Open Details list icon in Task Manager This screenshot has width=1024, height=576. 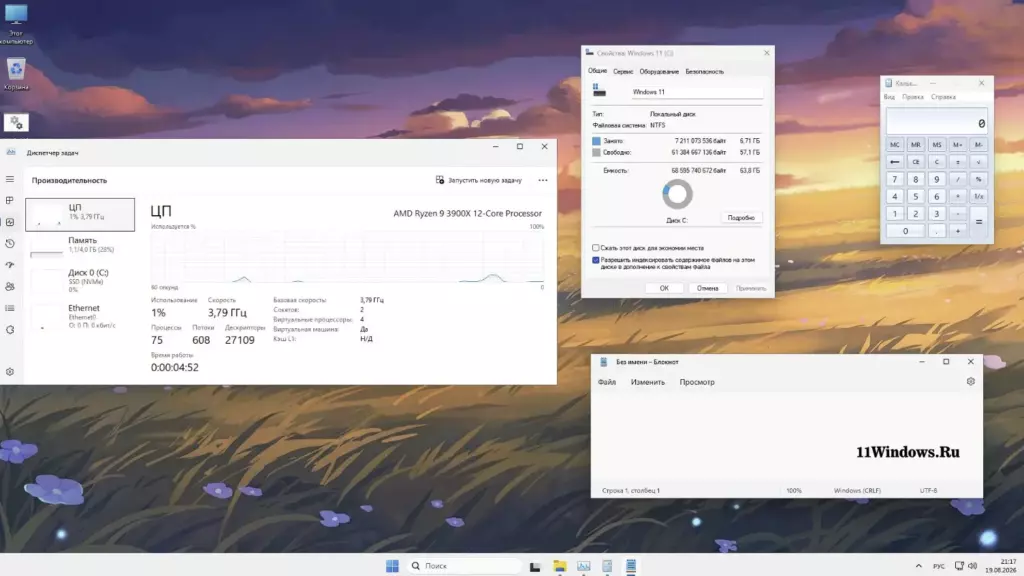[10, 308]
